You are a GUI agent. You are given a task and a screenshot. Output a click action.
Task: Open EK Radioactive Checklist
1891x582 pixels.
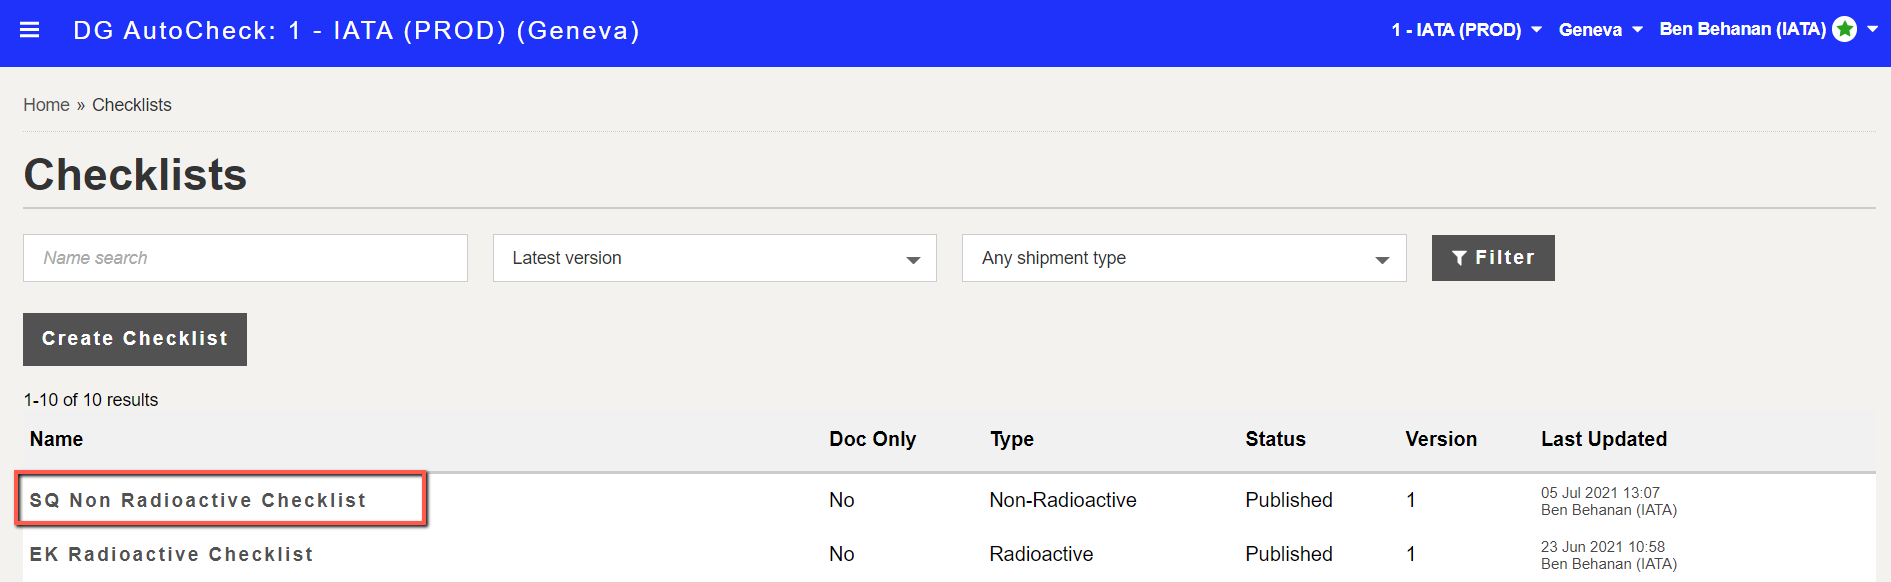pos(171,554)
